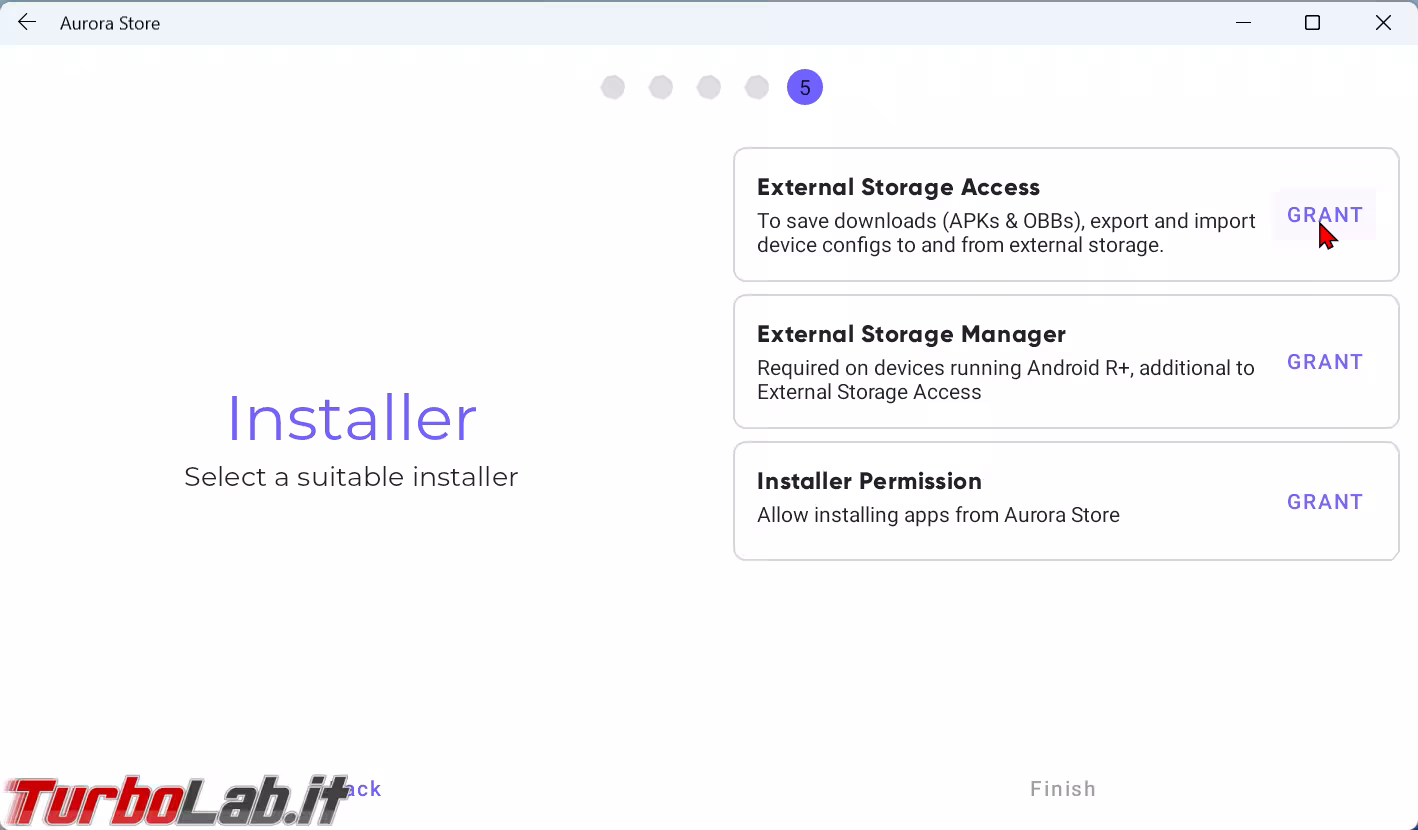The image size is (1418, 830).
Task: Go to the third step indicator dot
Action: click(709, 88)
